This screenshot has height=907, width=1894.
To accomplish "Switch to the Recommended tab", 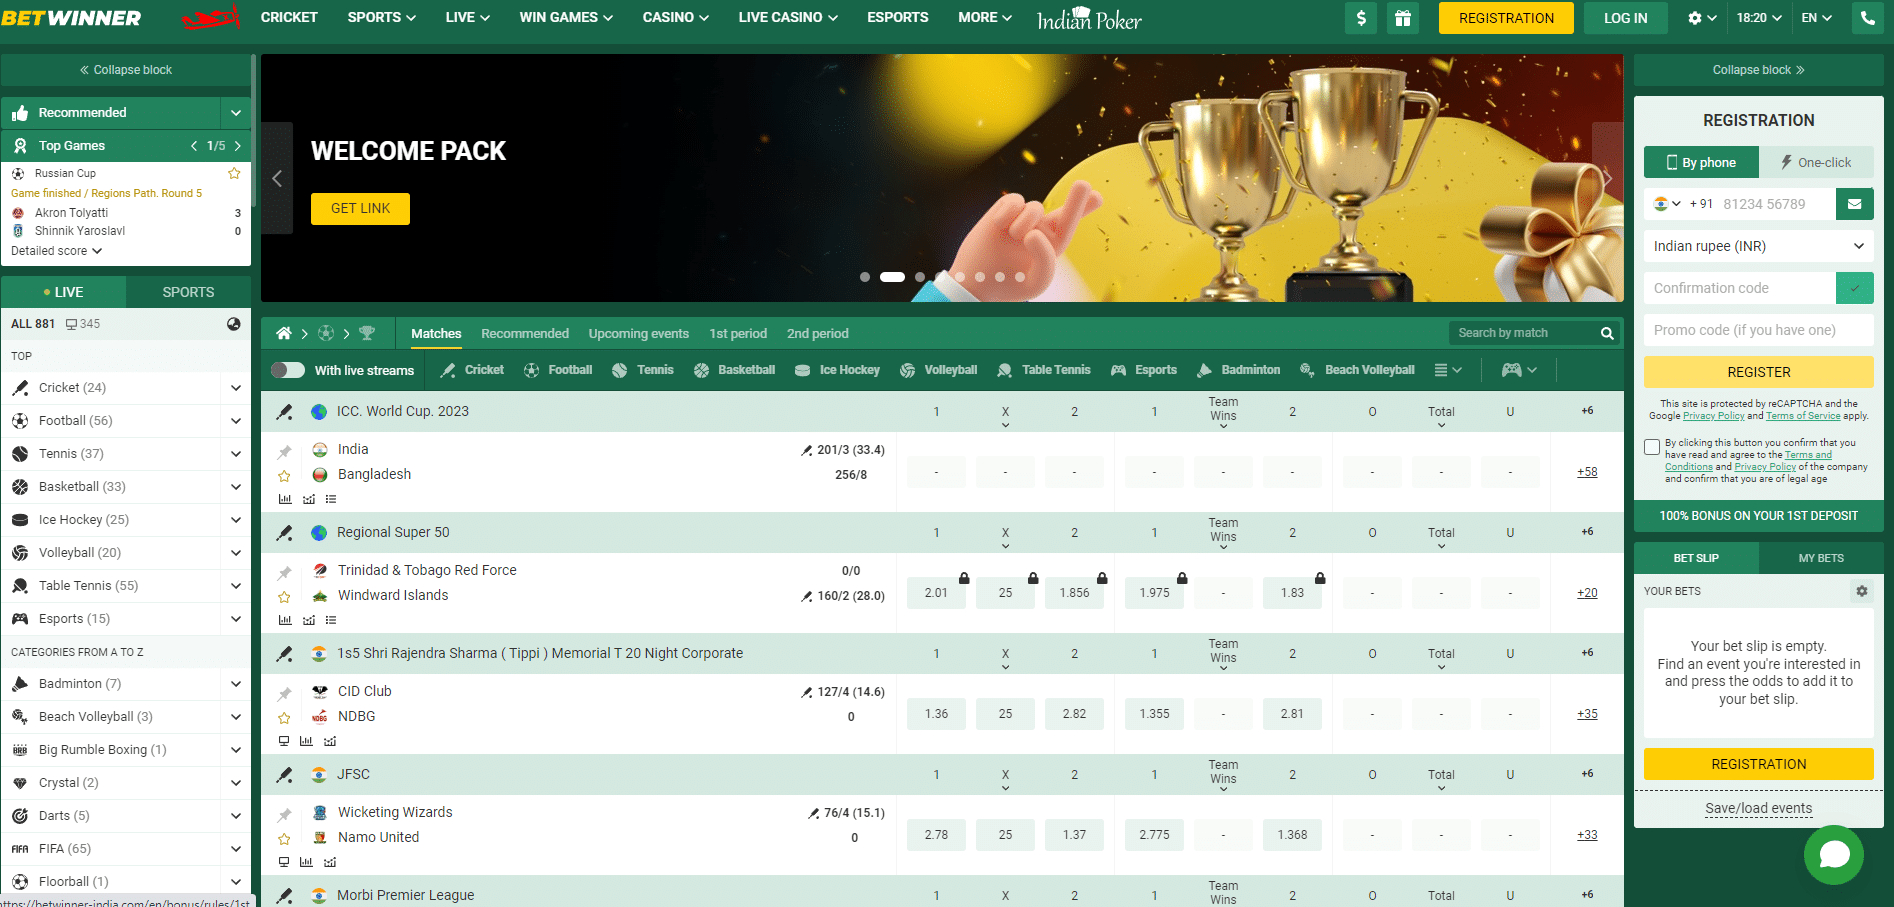I will (525, 333).
